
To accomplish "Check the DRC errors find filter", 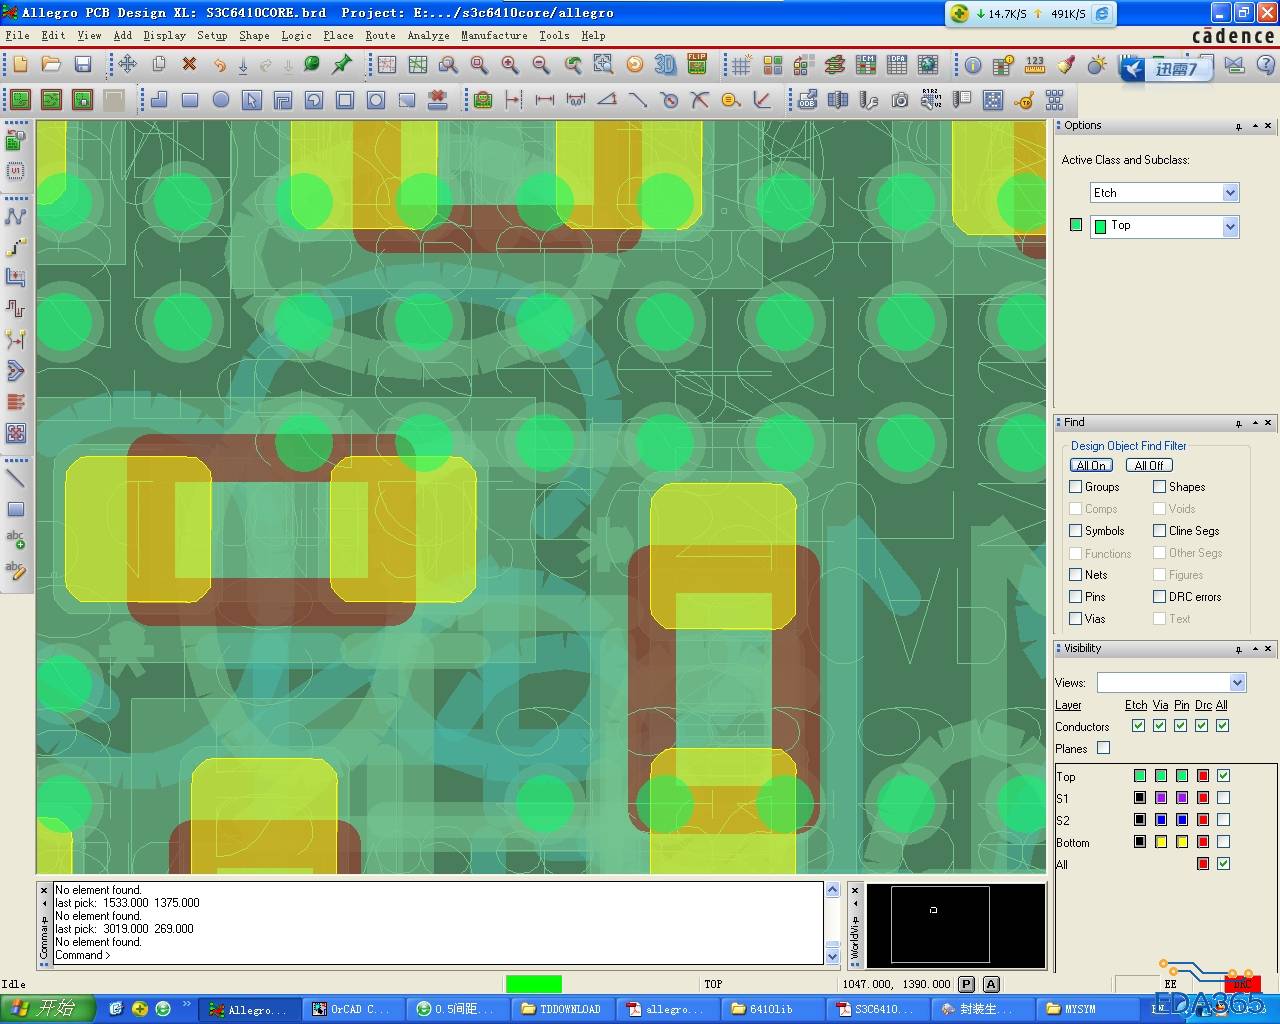I will [1160, 597].
